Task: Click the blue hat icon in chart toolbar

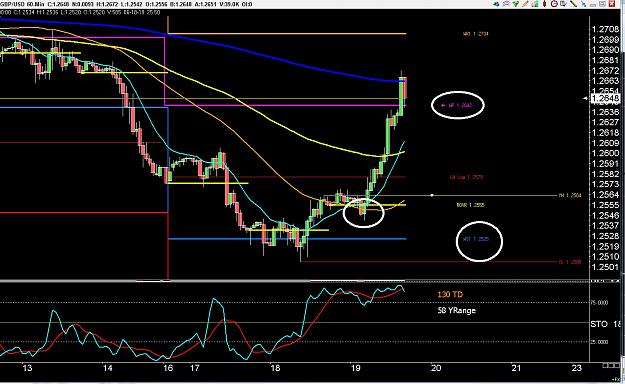Action: pos(496,4)
